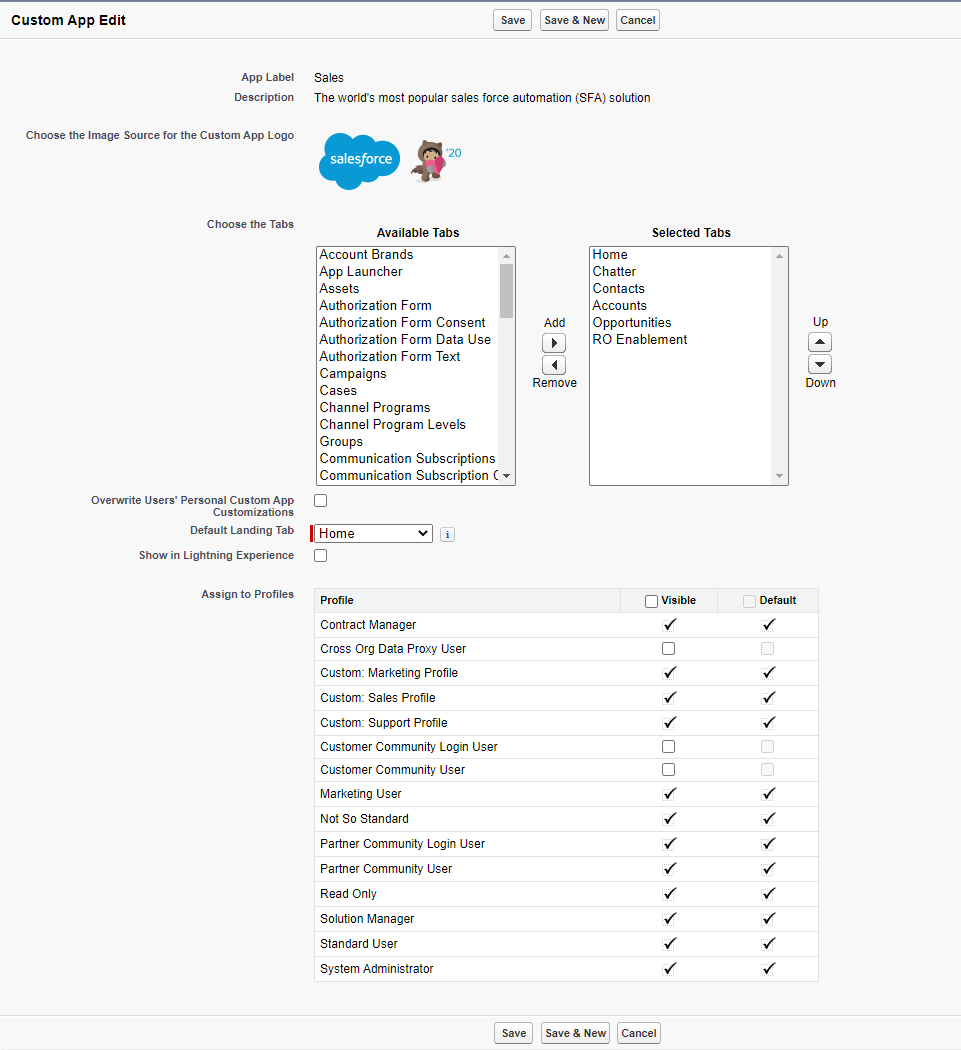Uncheck Visible for Standard User
The height and width of the screenshot is (1050, 961).
coord(669,944)
